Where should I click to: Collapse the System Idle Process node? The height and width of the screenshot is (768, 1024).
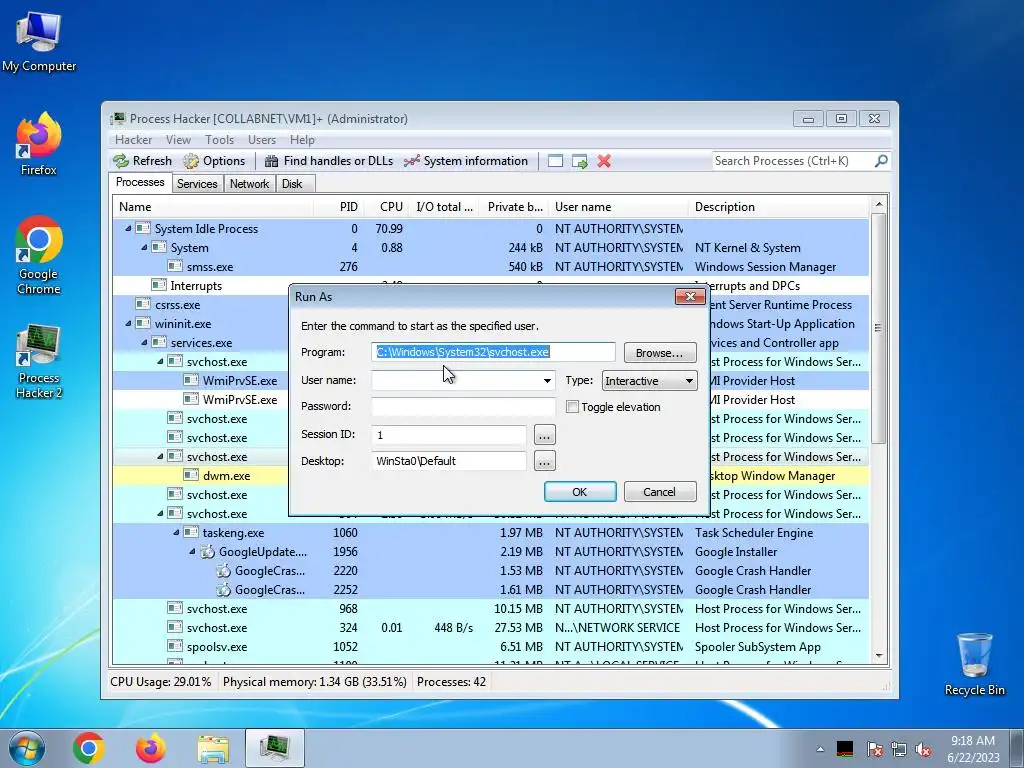[x=128, y=229]
